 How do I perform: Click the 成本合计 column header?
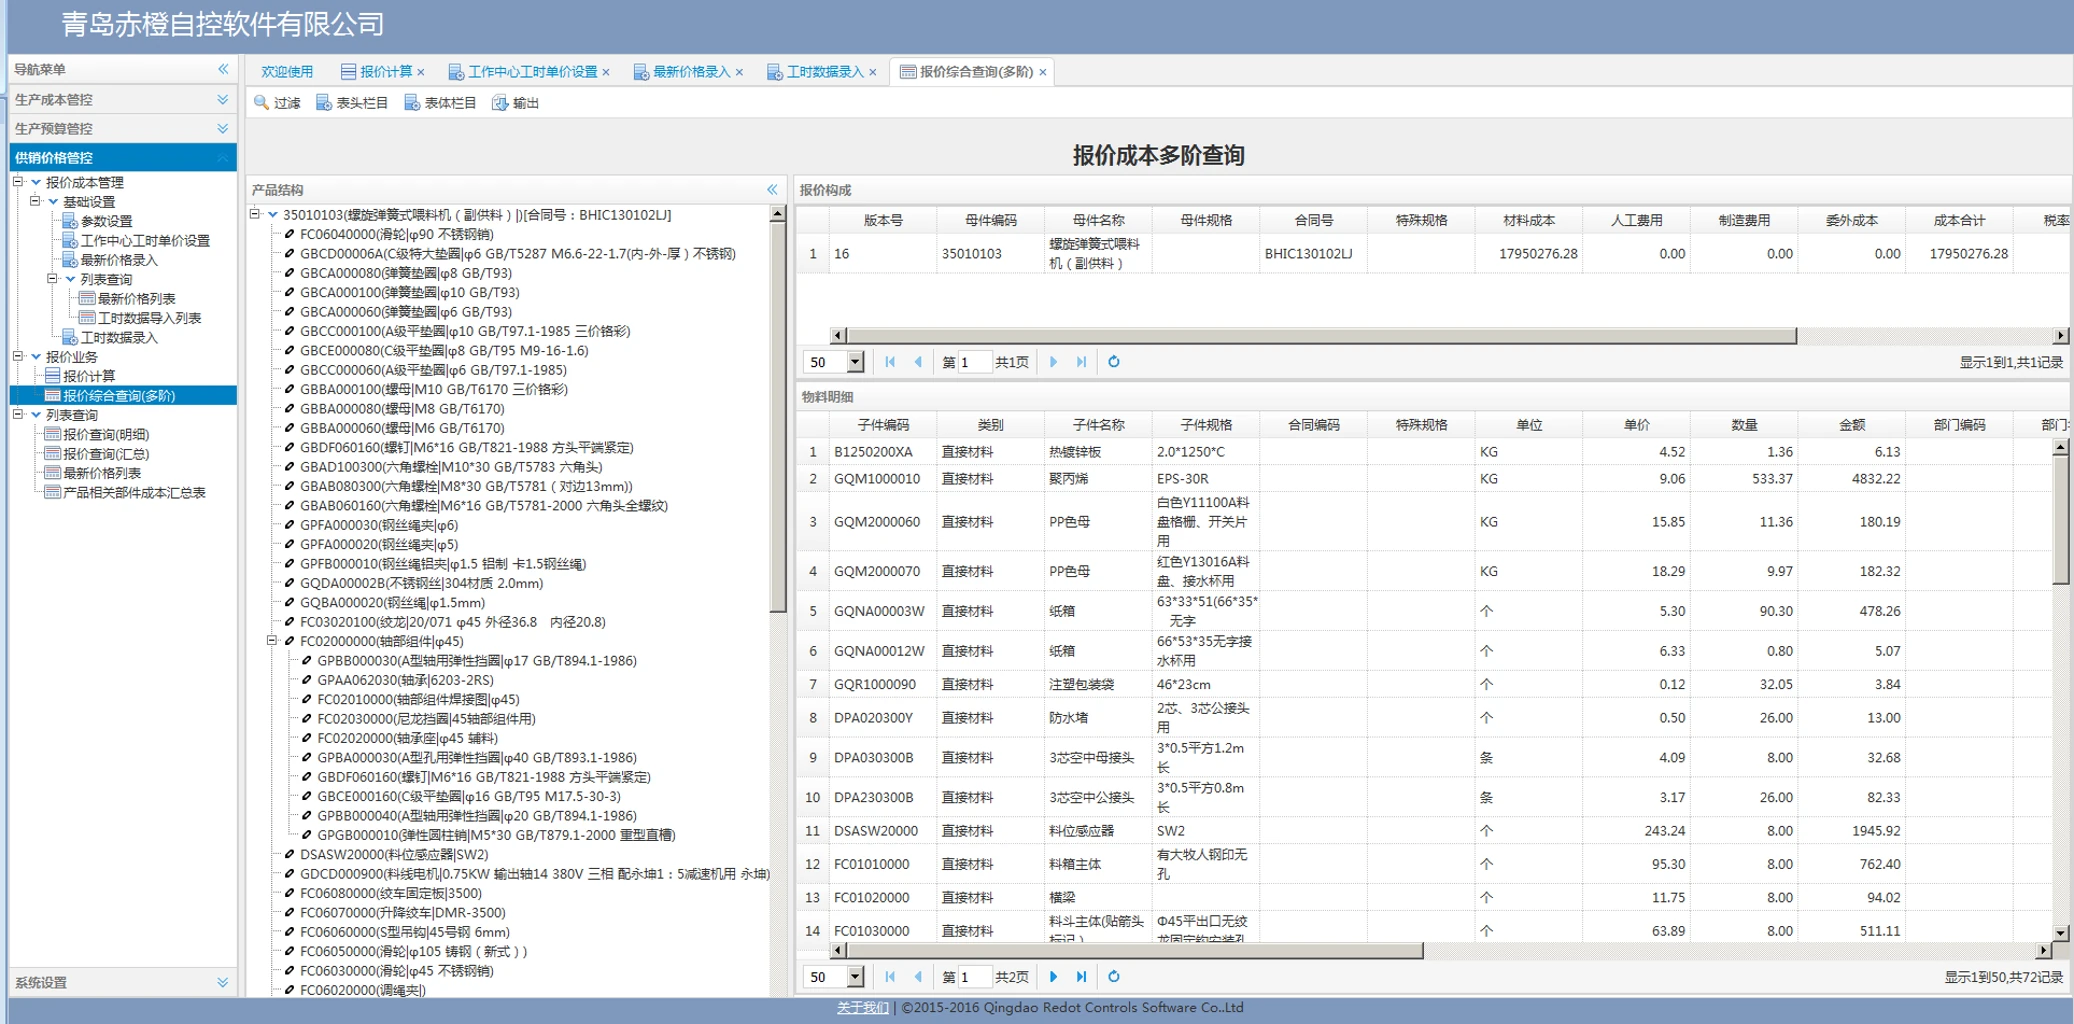[1959, 220]
